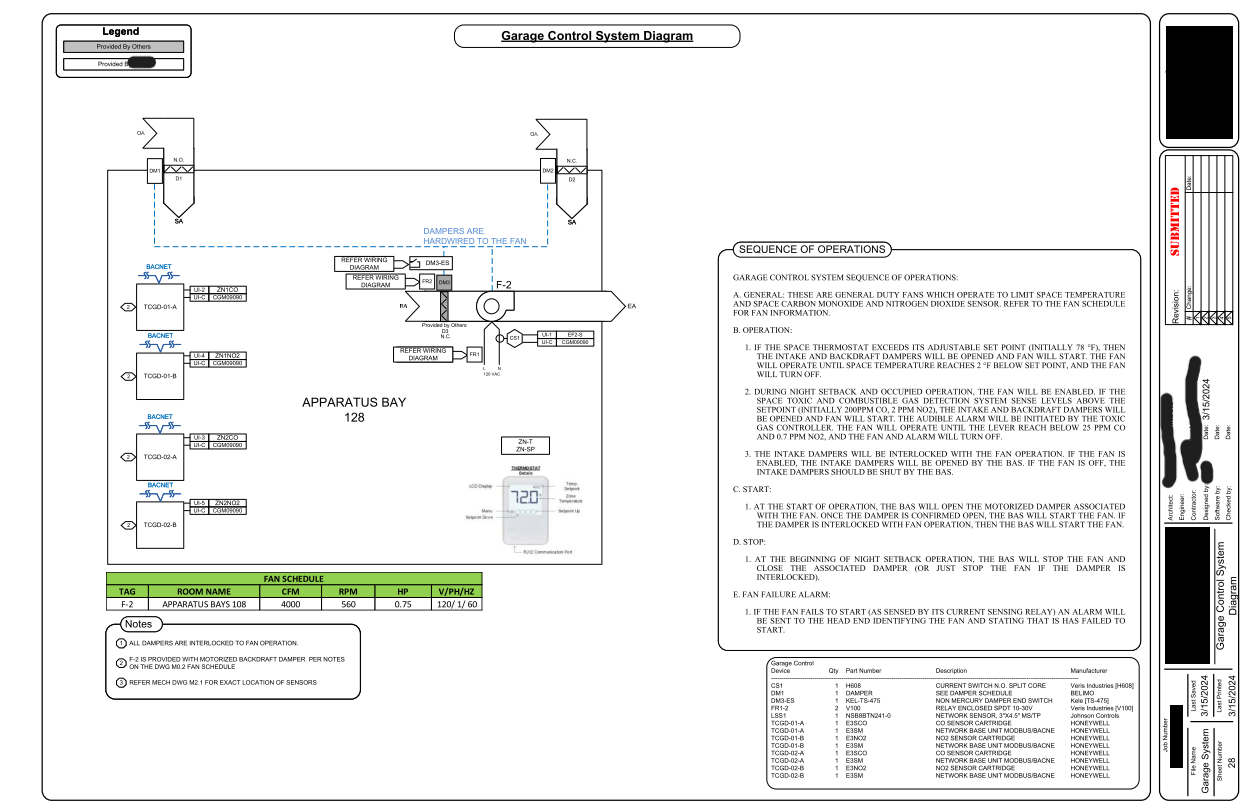Click the BELIMO manufacturer entry

1082,694
